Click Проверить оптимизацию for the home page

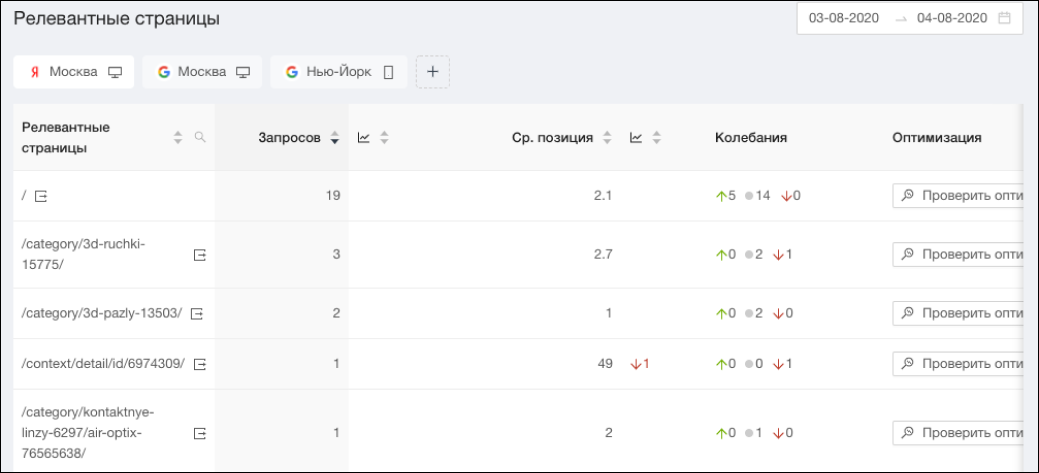pos(958,196)
